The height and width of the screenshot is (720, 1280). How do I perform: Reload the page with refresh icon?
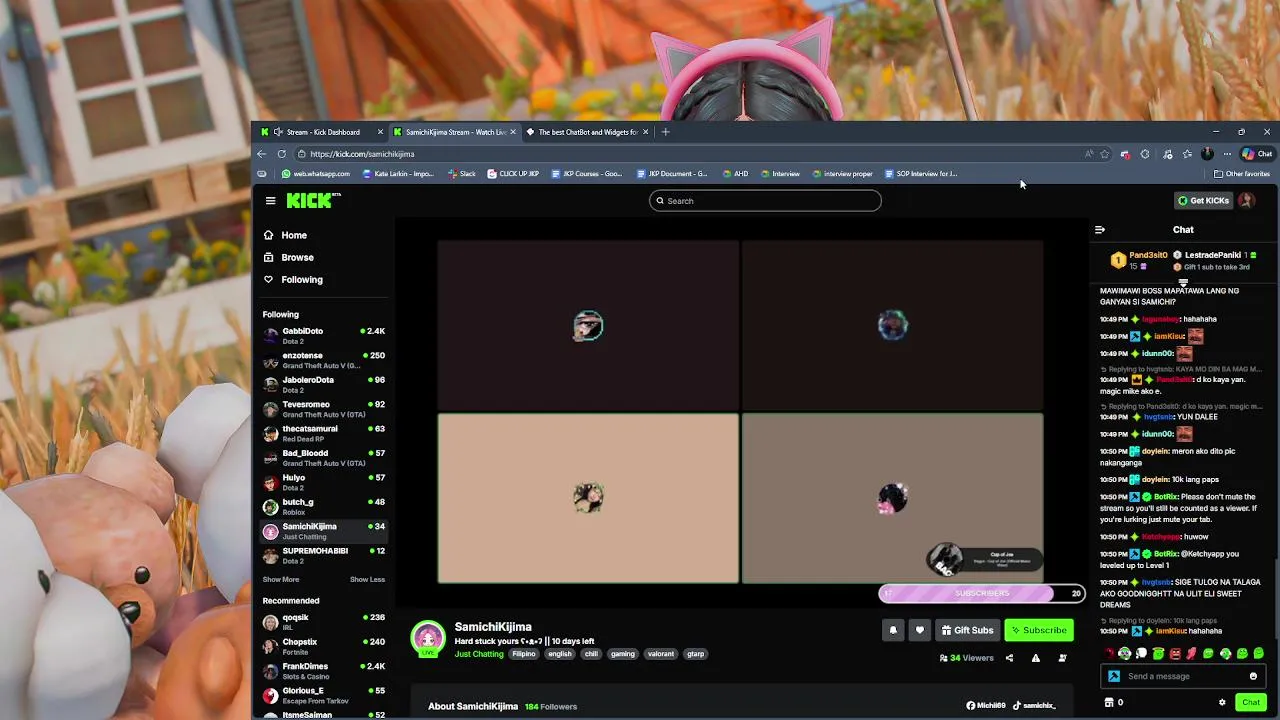click(x=282, y=154)
